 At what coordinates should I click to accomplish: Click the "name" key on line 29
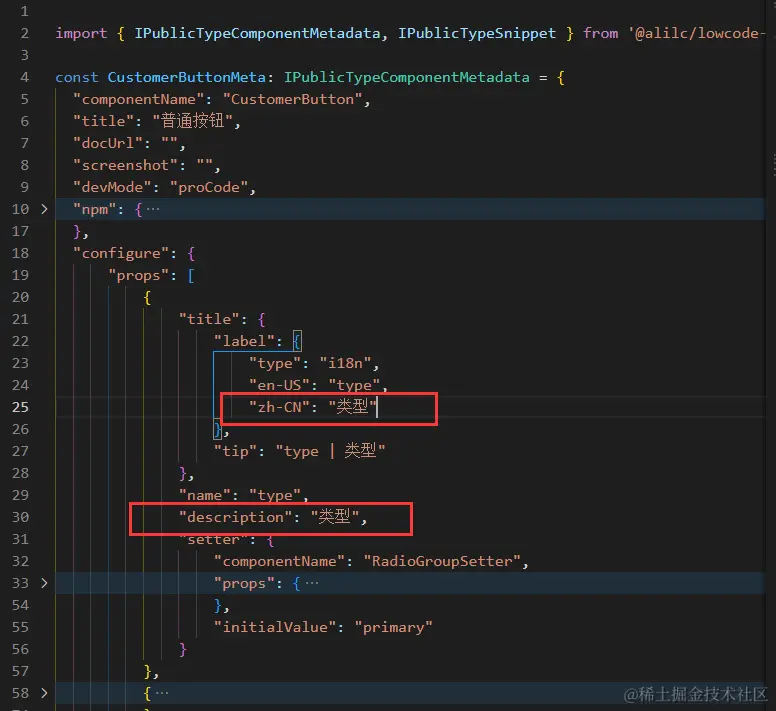click(x=205, y=495)
